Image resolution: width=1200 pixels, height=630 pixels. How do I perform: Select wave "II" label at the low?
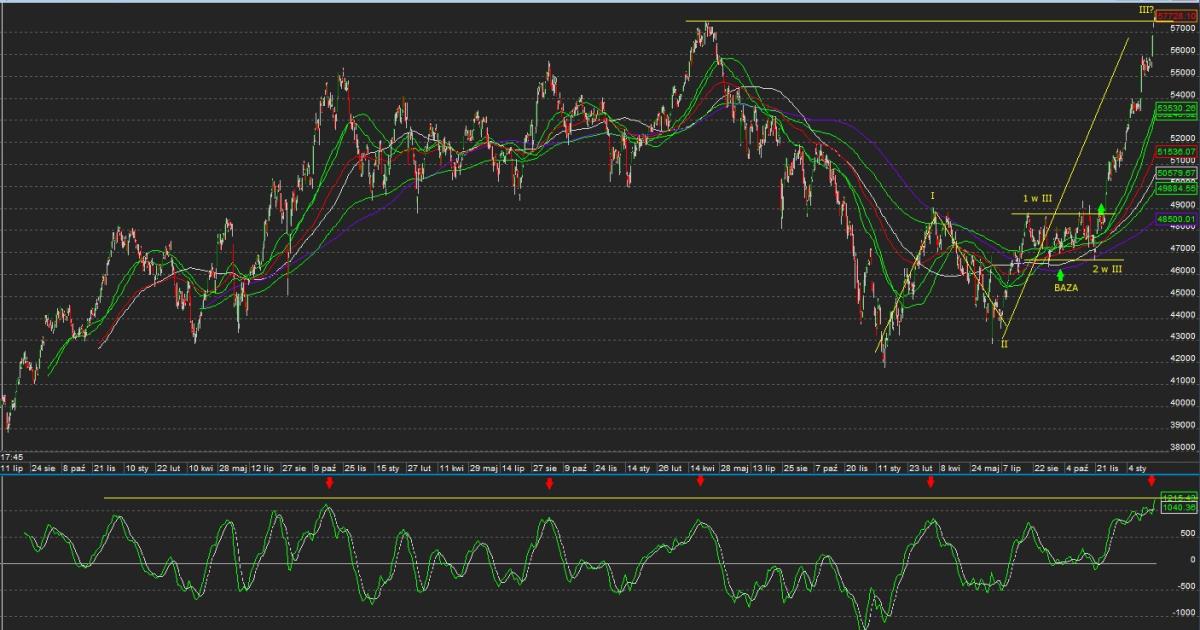(1004, 344)
